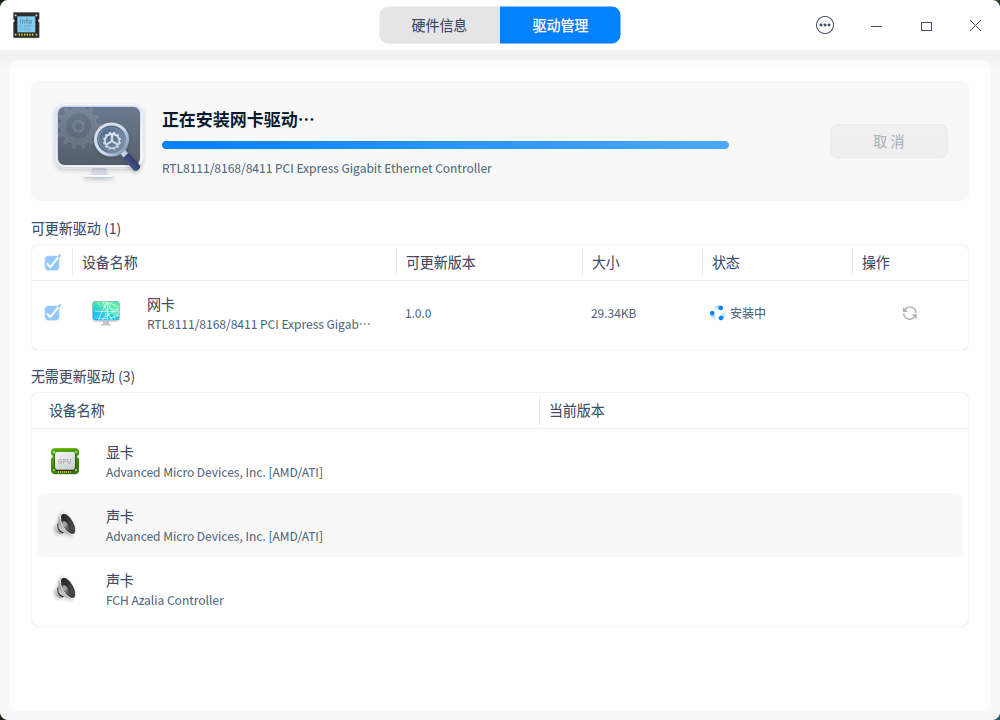Image resolution: width=1000 pixels, height=720 pixels.
Task: Switch to the 驱动管理 tab
Action: (x=560, y=25)
